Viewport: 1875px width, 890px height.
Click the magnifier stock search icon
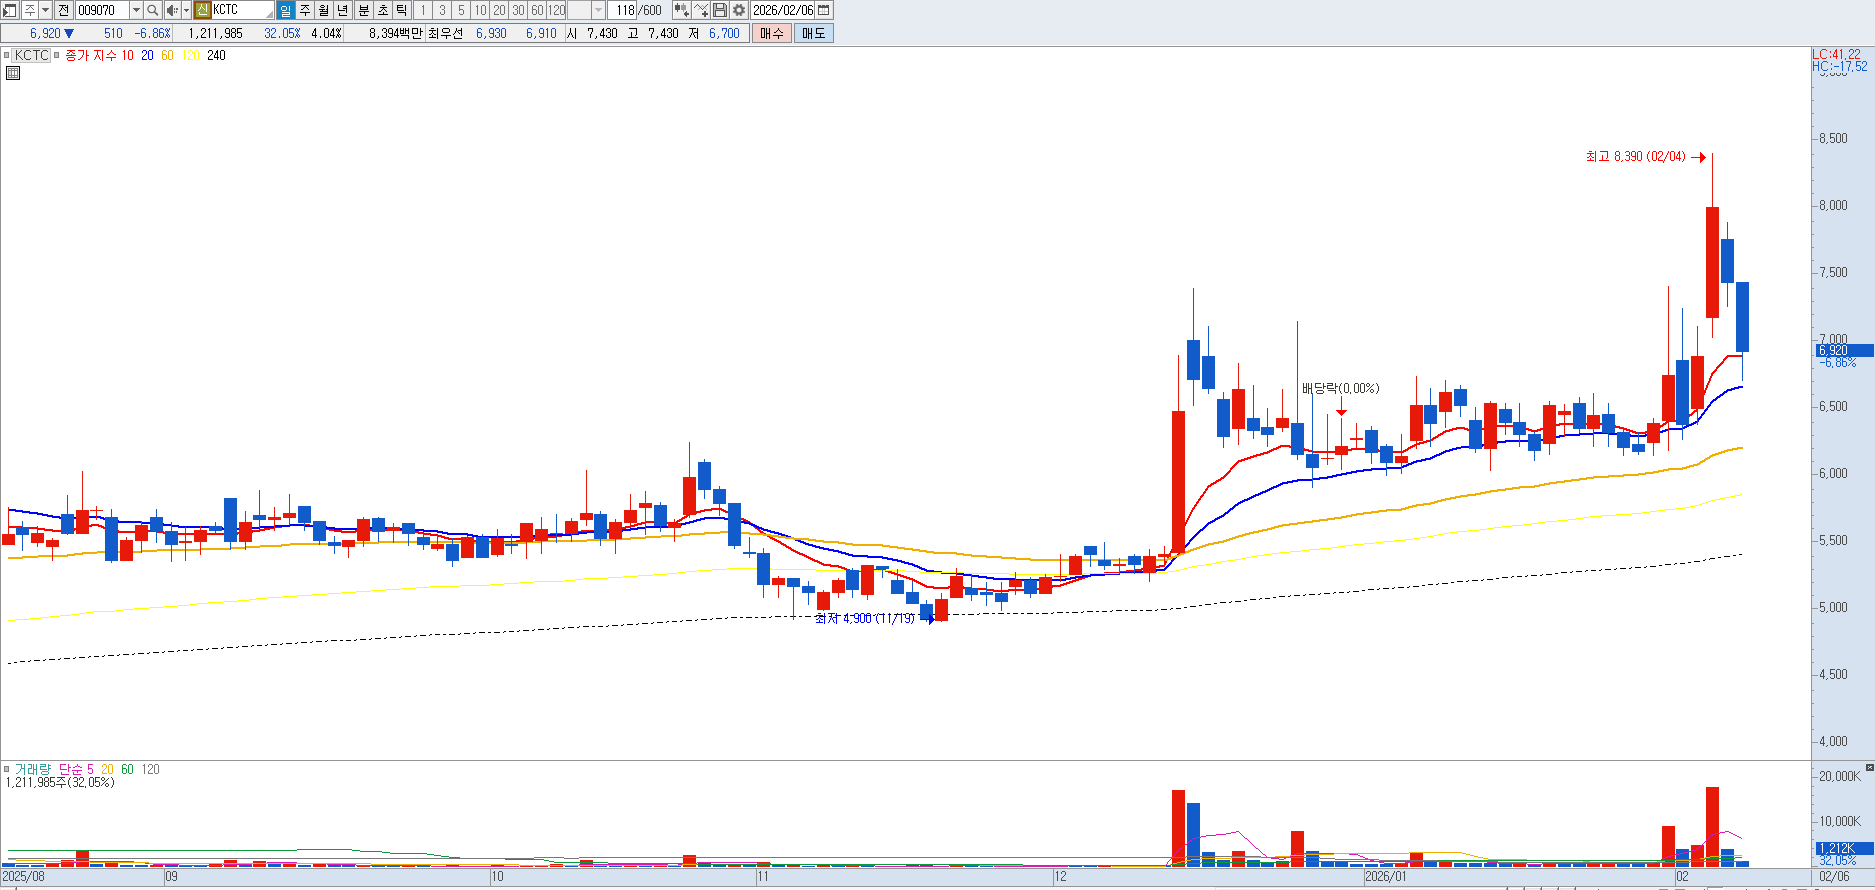pyautogui.click(x=152, y=10)
